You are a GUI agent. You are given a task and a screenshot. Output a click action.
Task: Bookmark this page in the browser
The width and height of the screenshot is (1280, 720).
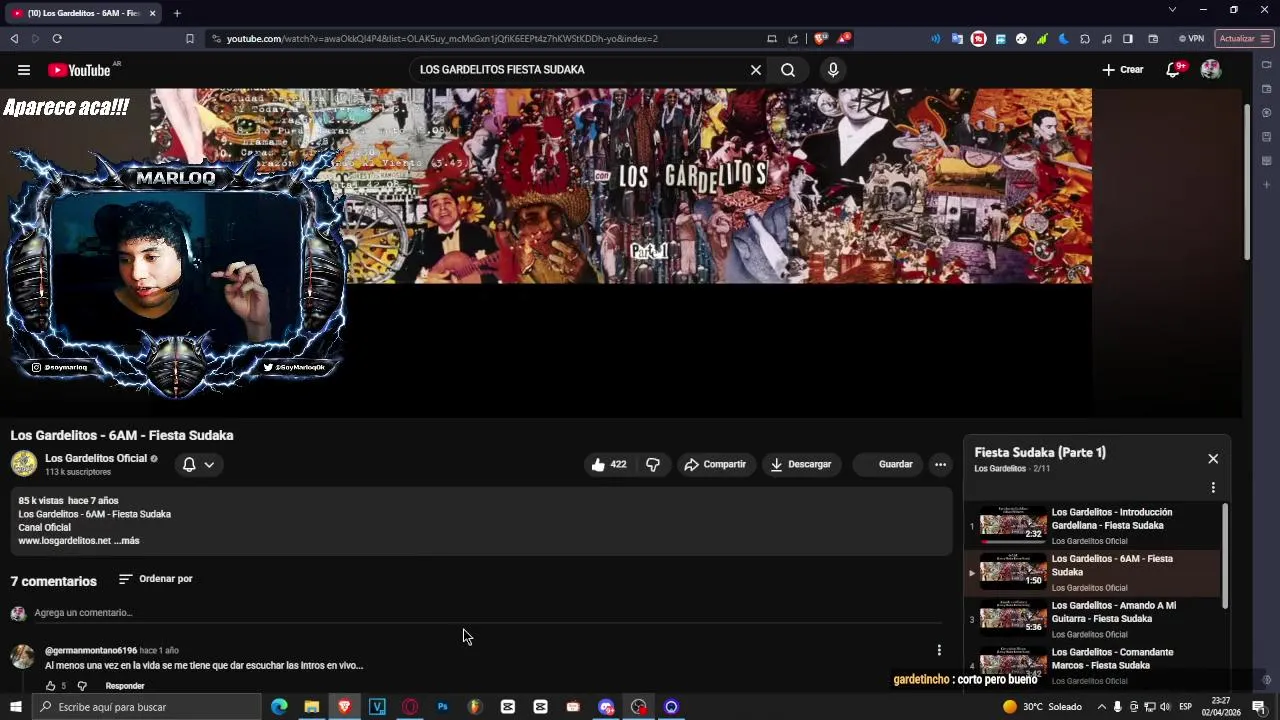click(189, 38)
